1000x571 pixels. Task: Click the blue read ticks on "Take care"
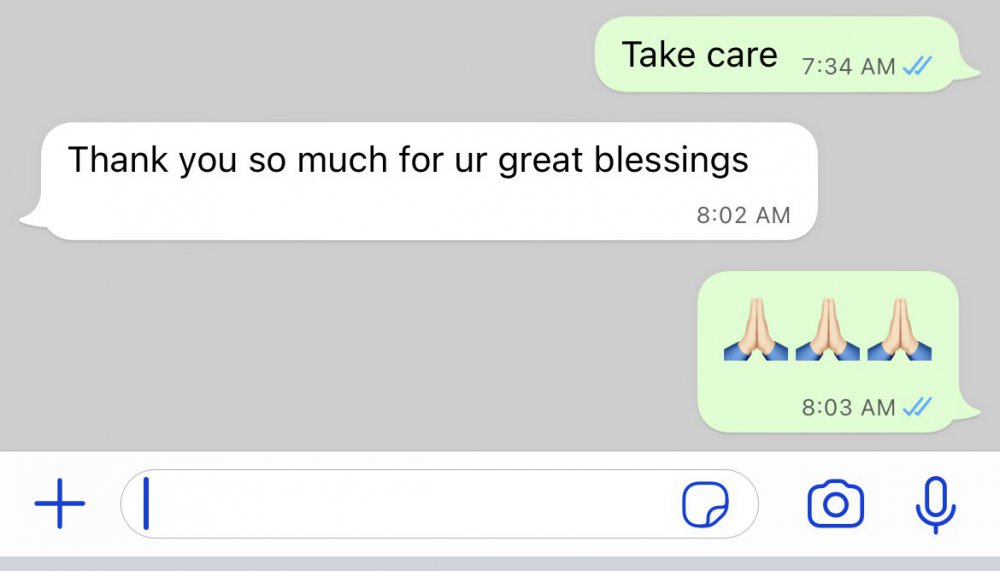918,66
